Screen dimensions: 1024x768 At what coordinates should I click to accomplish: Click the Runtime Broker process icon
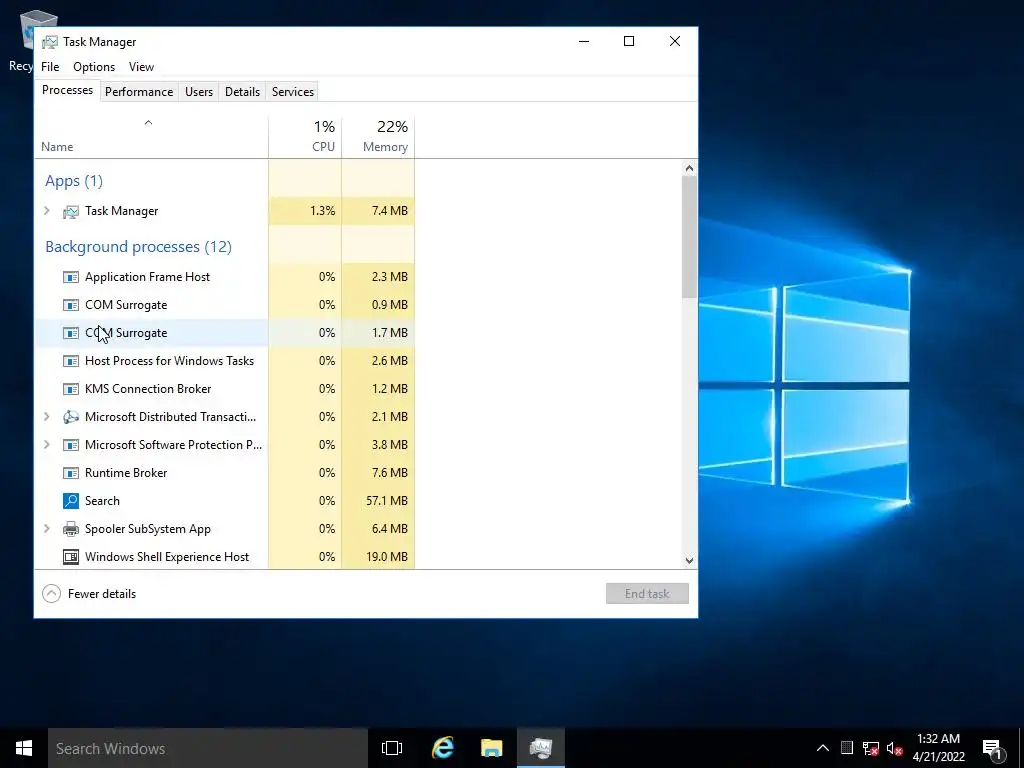(71, 473)
